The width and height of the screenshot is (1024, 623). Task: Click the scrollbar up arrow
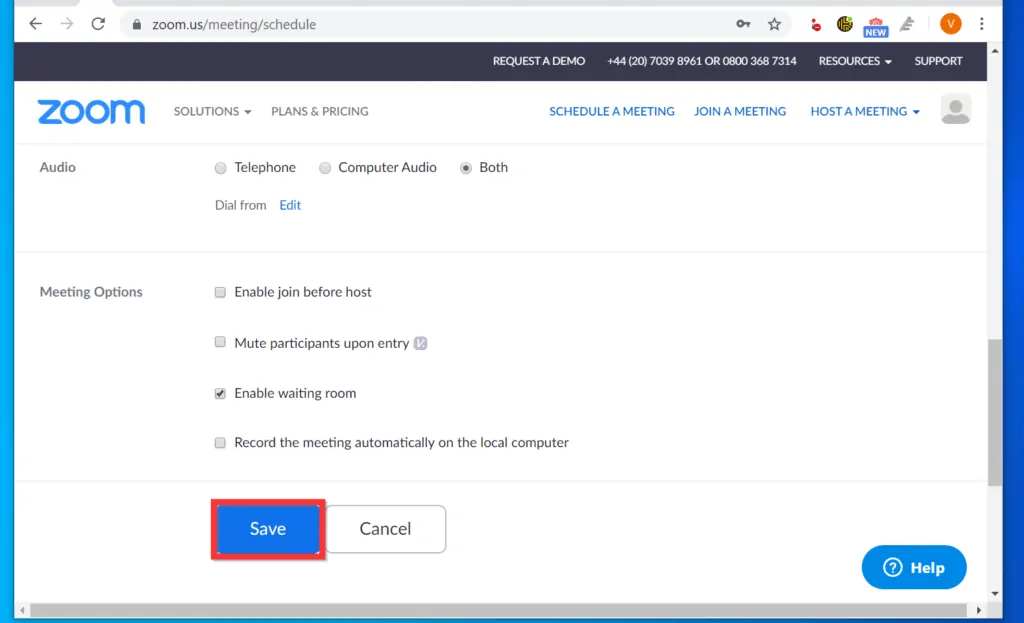pos(995,51)
